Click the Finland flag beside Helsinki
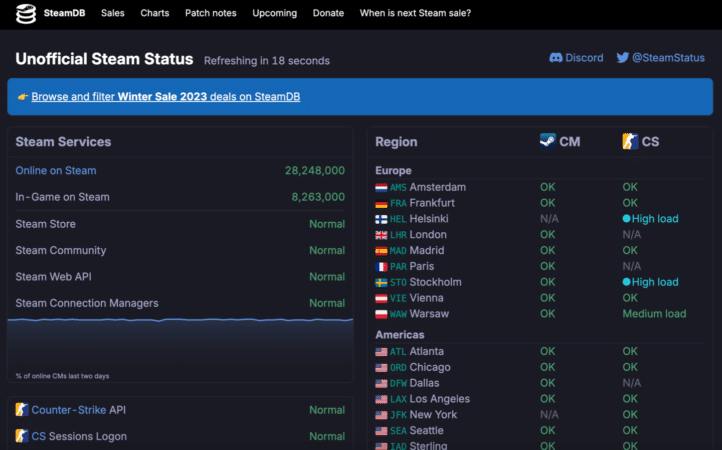This screenshot has height=450, width=722. (381, 219)
